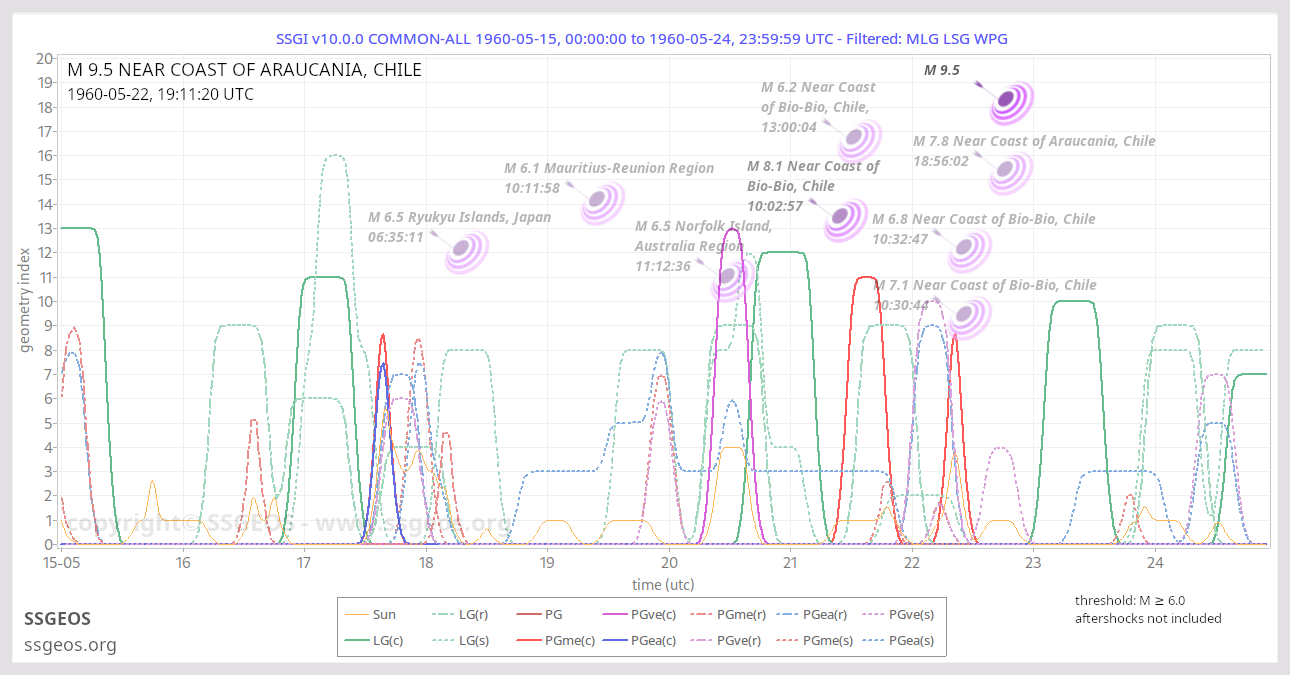1290x675 pixels.
Task: Toggle the Sun series in the legend
Action: pos(369,615)
